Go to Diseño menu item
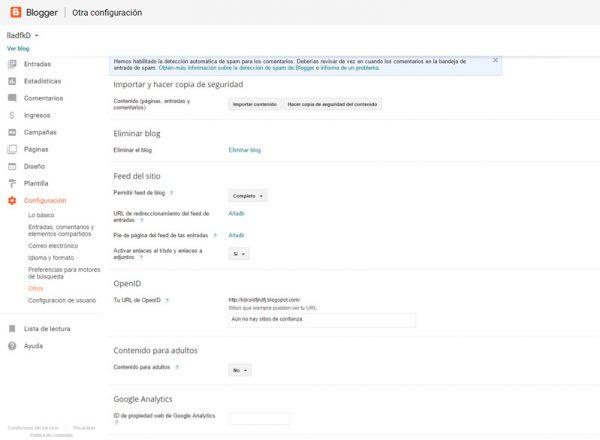 click(34, 166)
